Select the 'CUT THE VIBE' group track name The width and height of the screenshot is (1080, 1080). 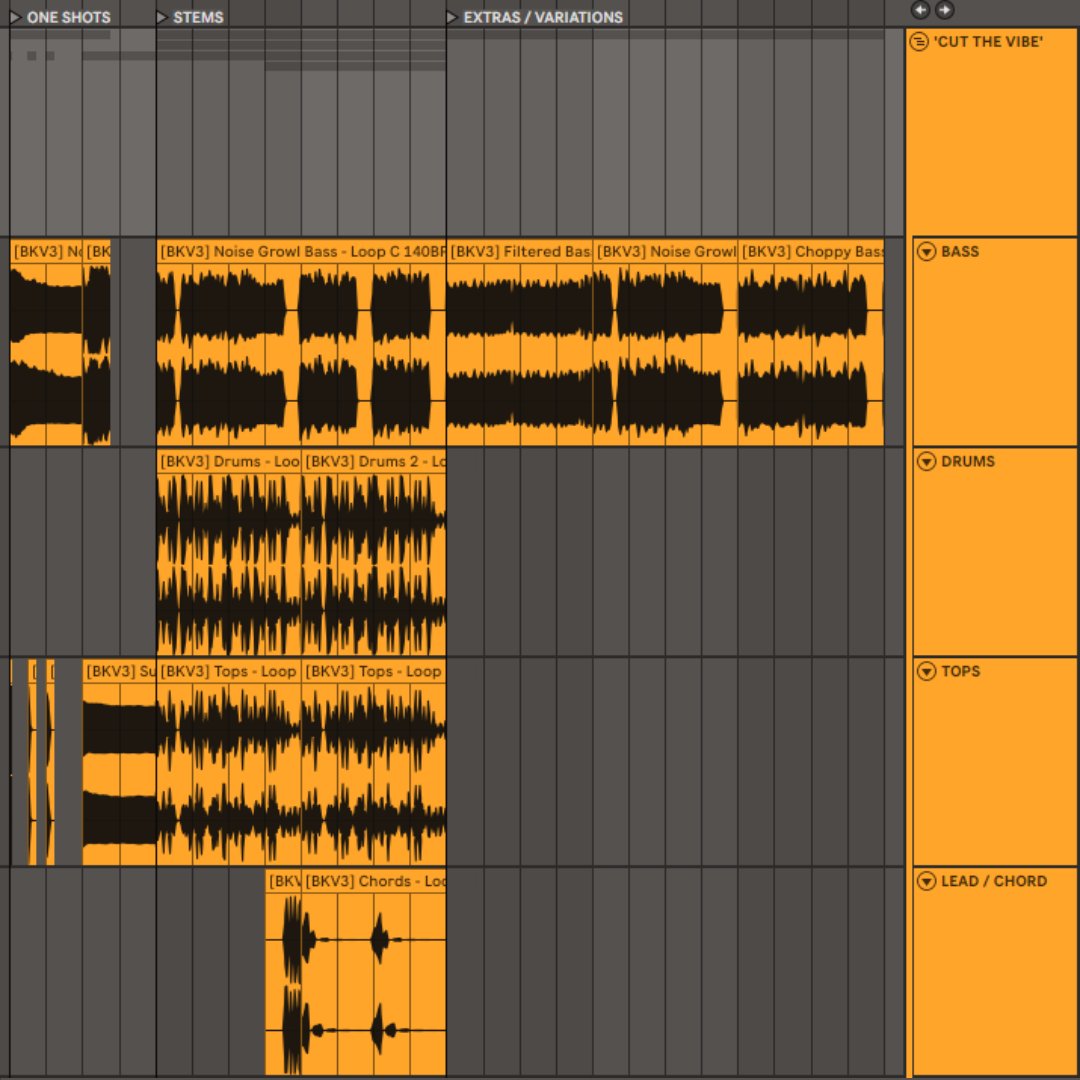click(988, 42)
